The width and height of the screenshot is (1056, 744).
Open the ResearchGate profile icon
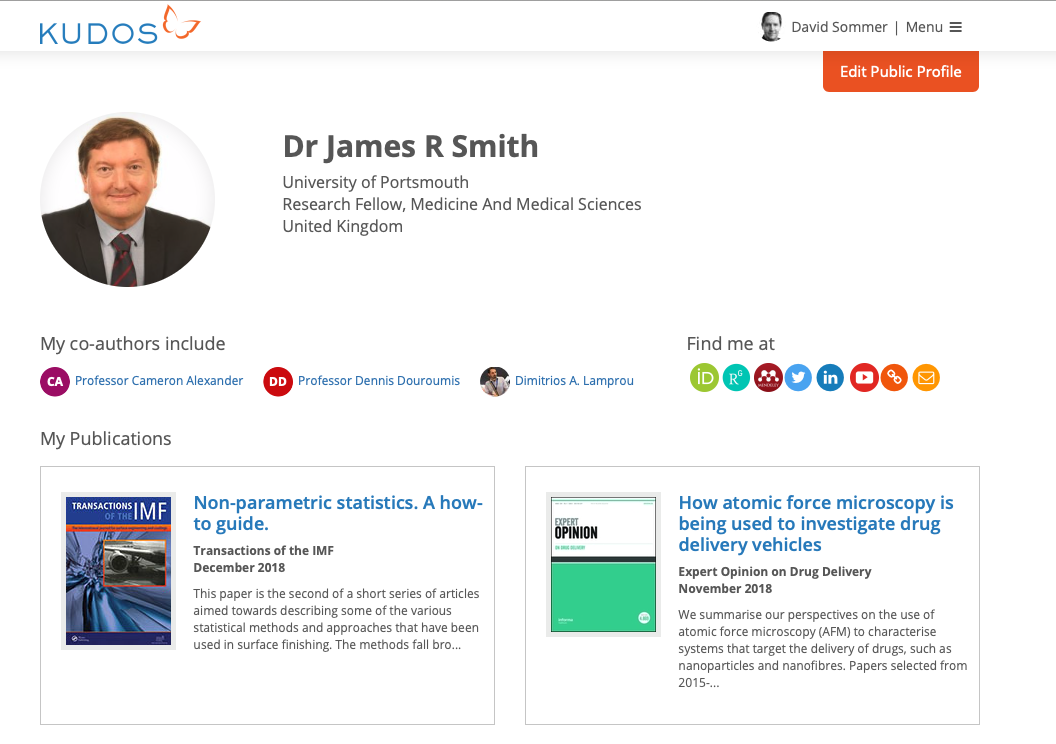pyautogui.click(x=736, y=378)
